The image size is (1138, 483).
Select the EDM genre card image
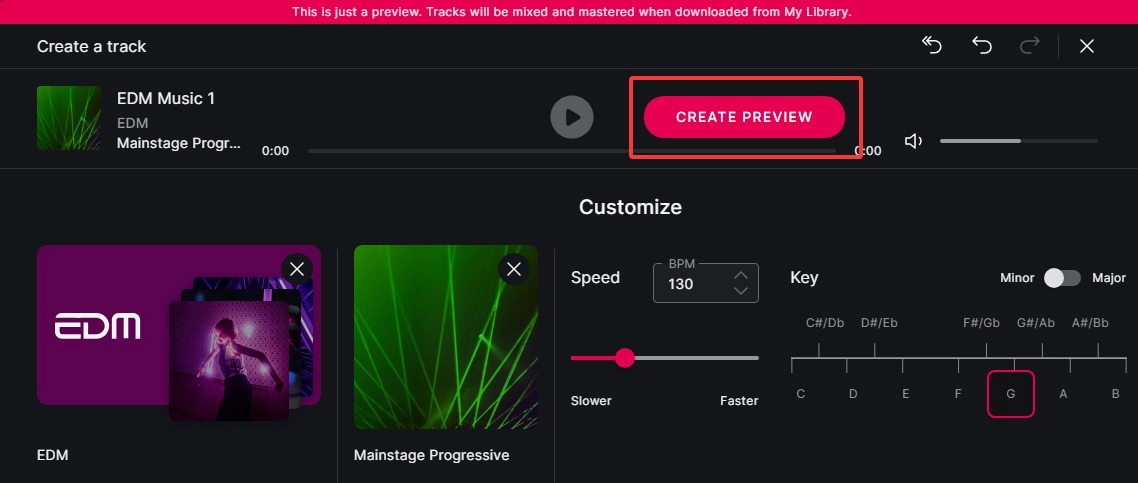tap(179, 334)
